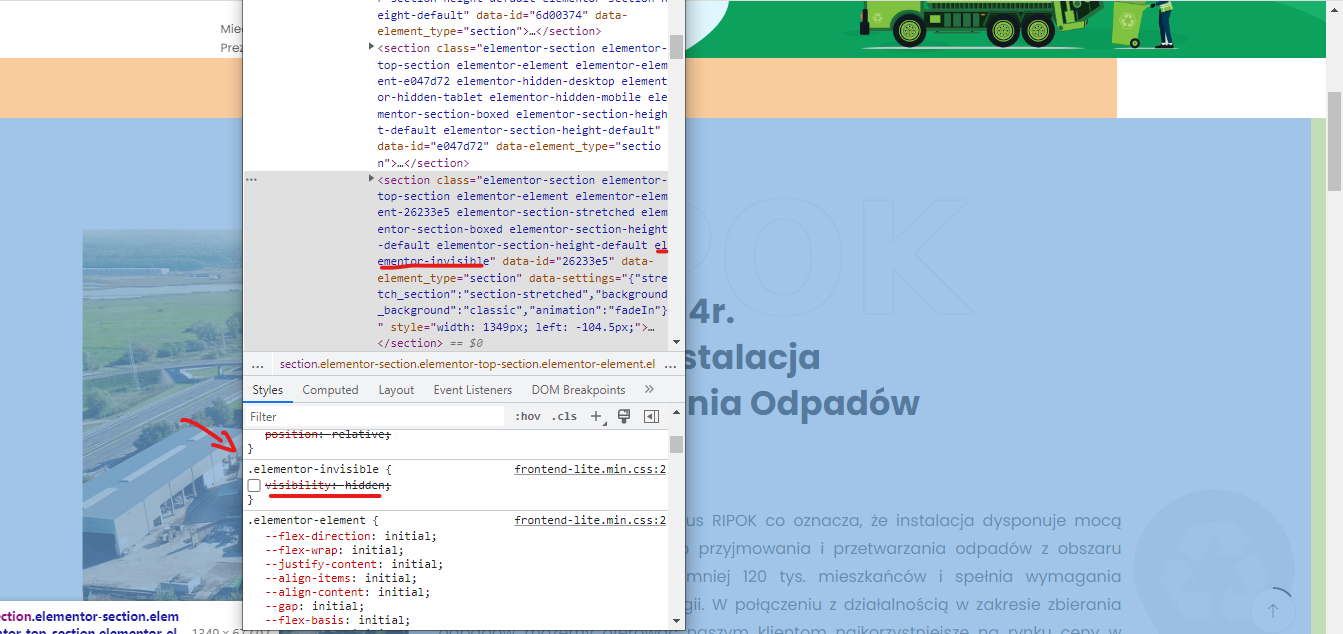Click the --flex-basis: initial property

click(337, 620)
